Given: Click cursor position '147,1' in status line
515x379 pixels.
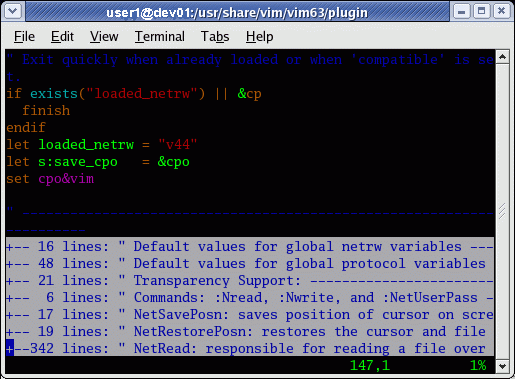Looking at the screenshot, I should coord(370,366).
